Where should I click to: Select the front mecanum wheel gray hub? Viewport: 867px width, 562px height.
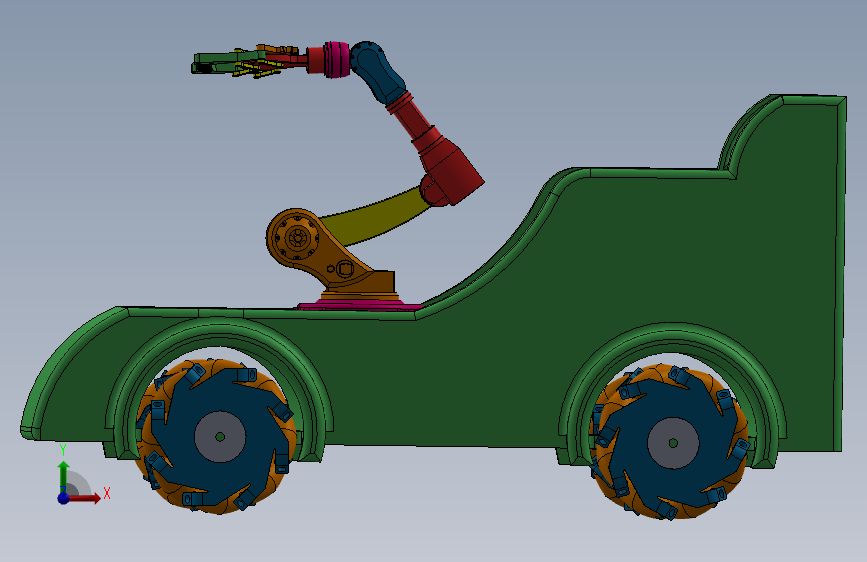click(220, 437)
